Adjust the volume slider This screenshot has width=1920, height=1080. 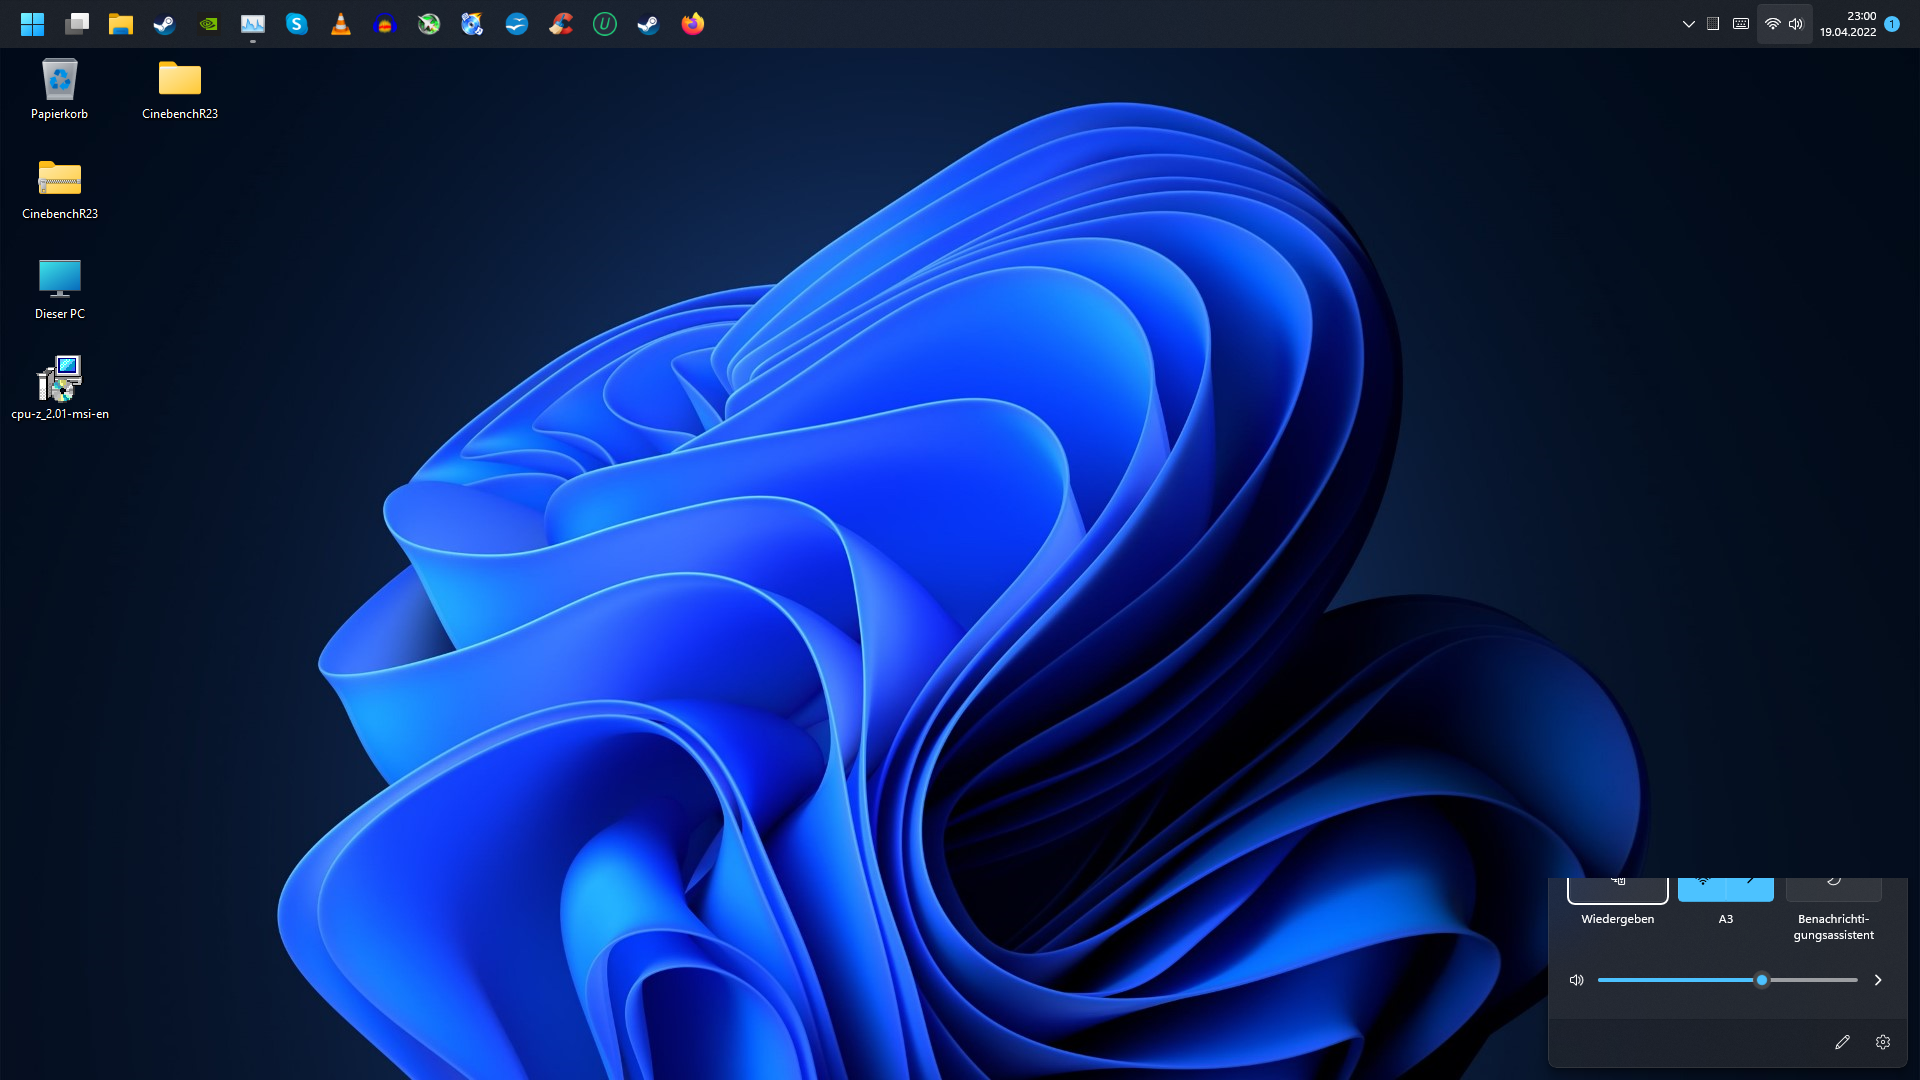pos(1762,980)
